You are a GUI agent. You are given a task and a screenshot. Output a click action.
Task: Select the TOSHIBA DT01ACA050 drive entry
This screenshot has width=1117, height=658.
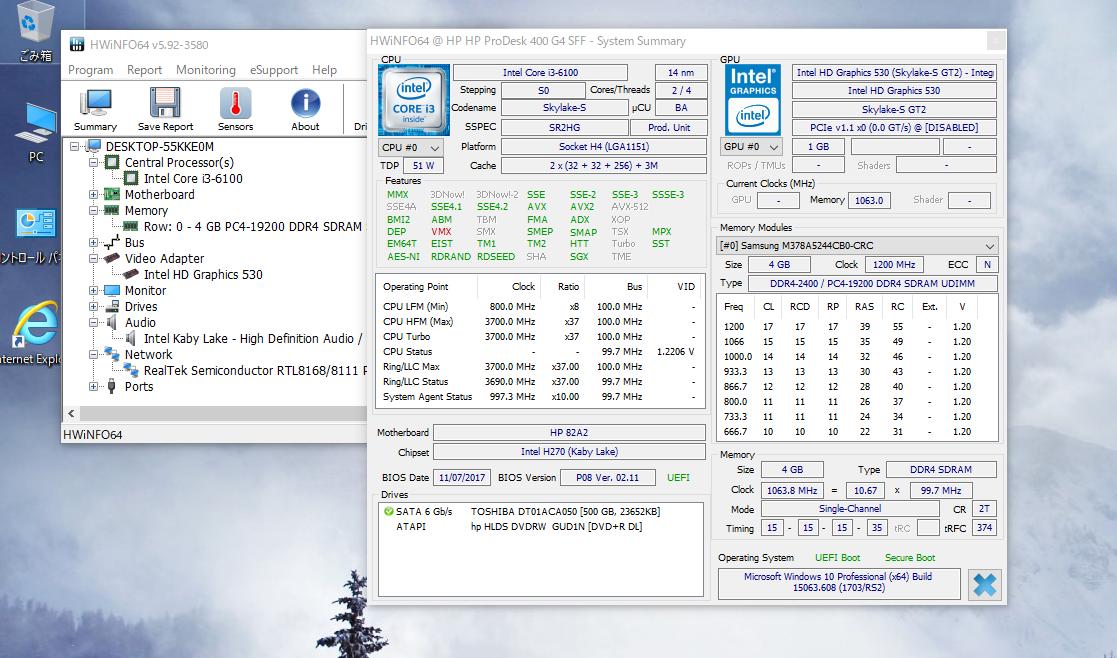565,512
